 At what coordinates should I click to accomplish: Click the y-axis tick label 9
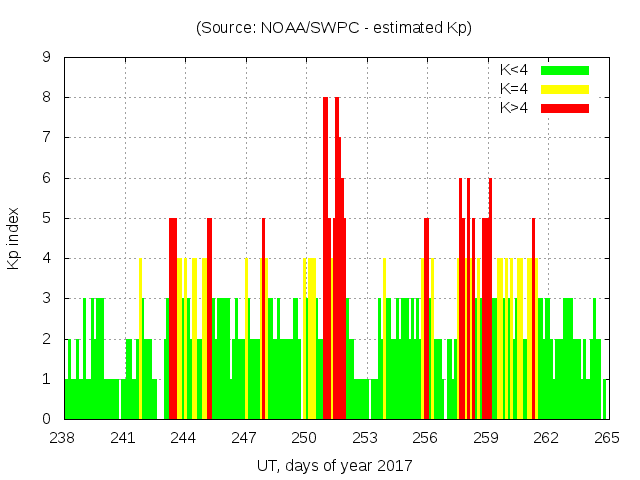(x=46, y=58)
